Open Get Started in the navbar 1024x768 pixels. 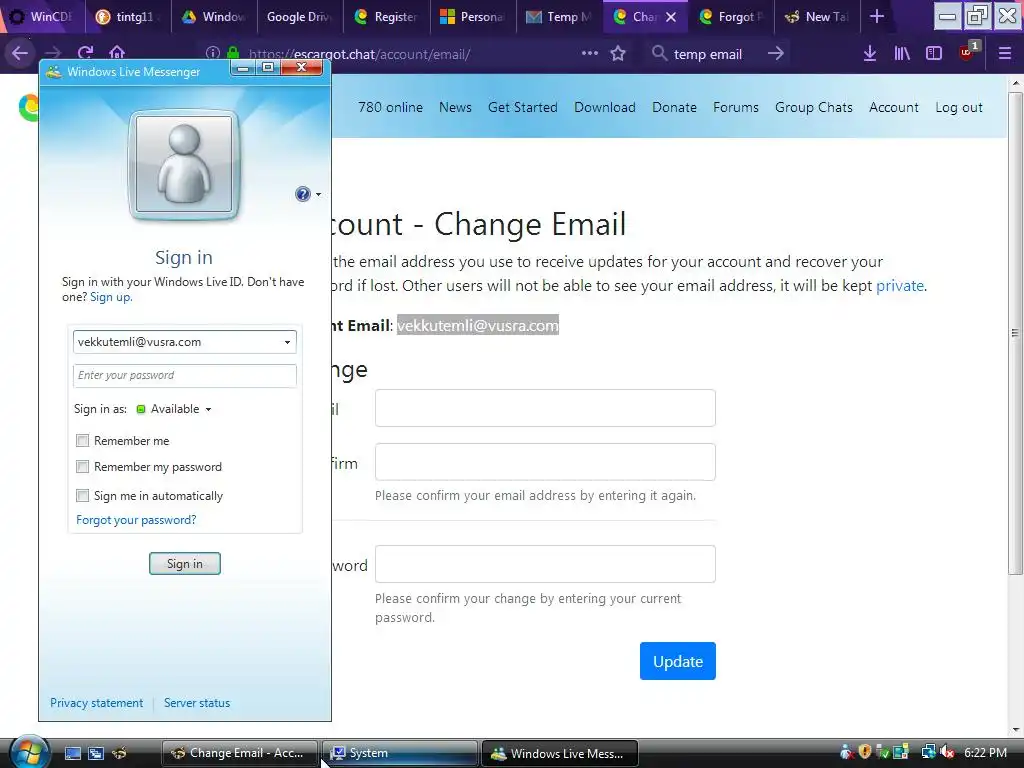click(x=522, y=107)
